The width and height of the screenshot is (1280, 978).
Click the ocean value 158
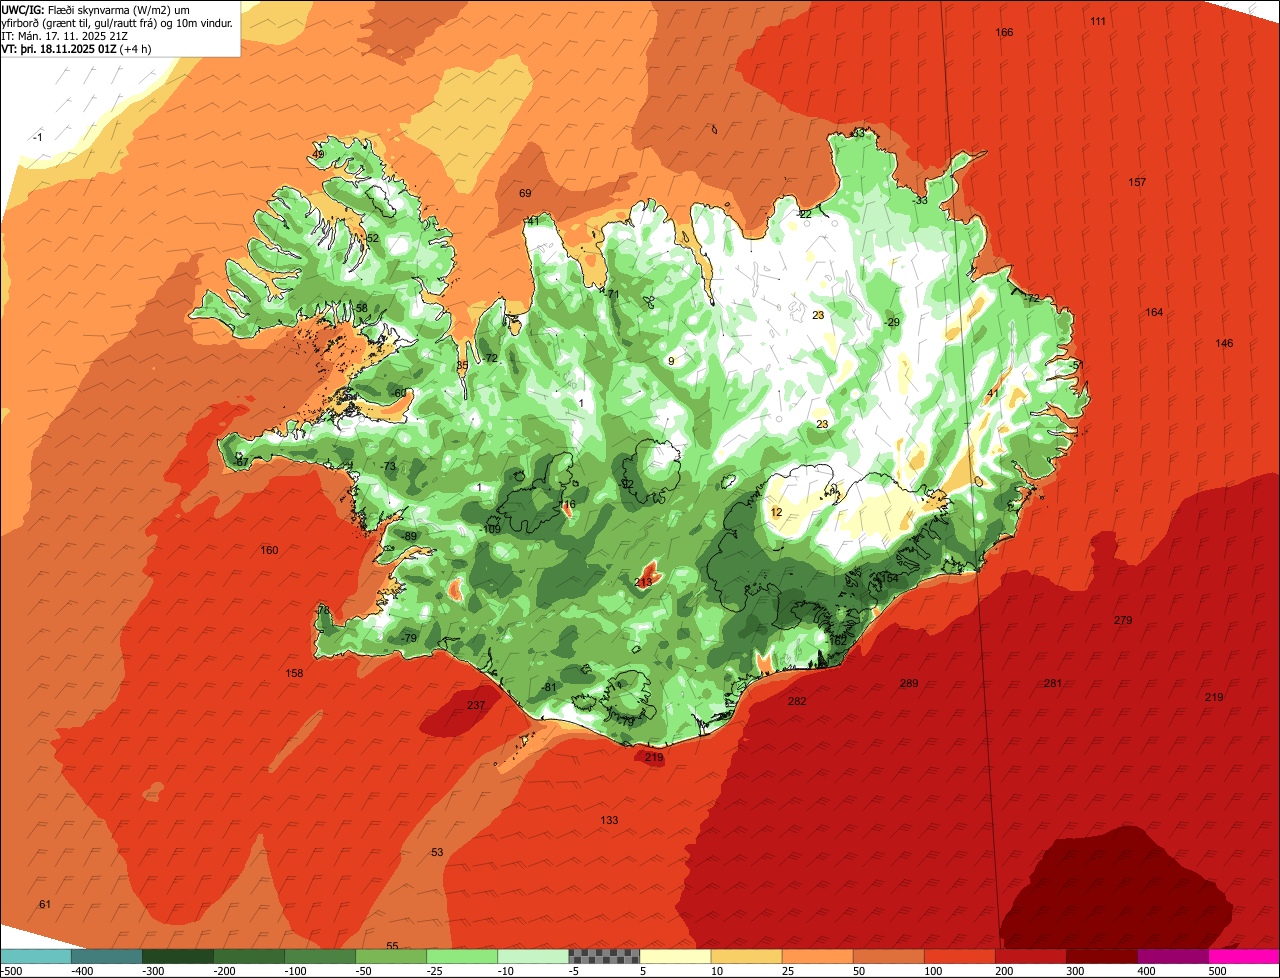click(294, 673)
